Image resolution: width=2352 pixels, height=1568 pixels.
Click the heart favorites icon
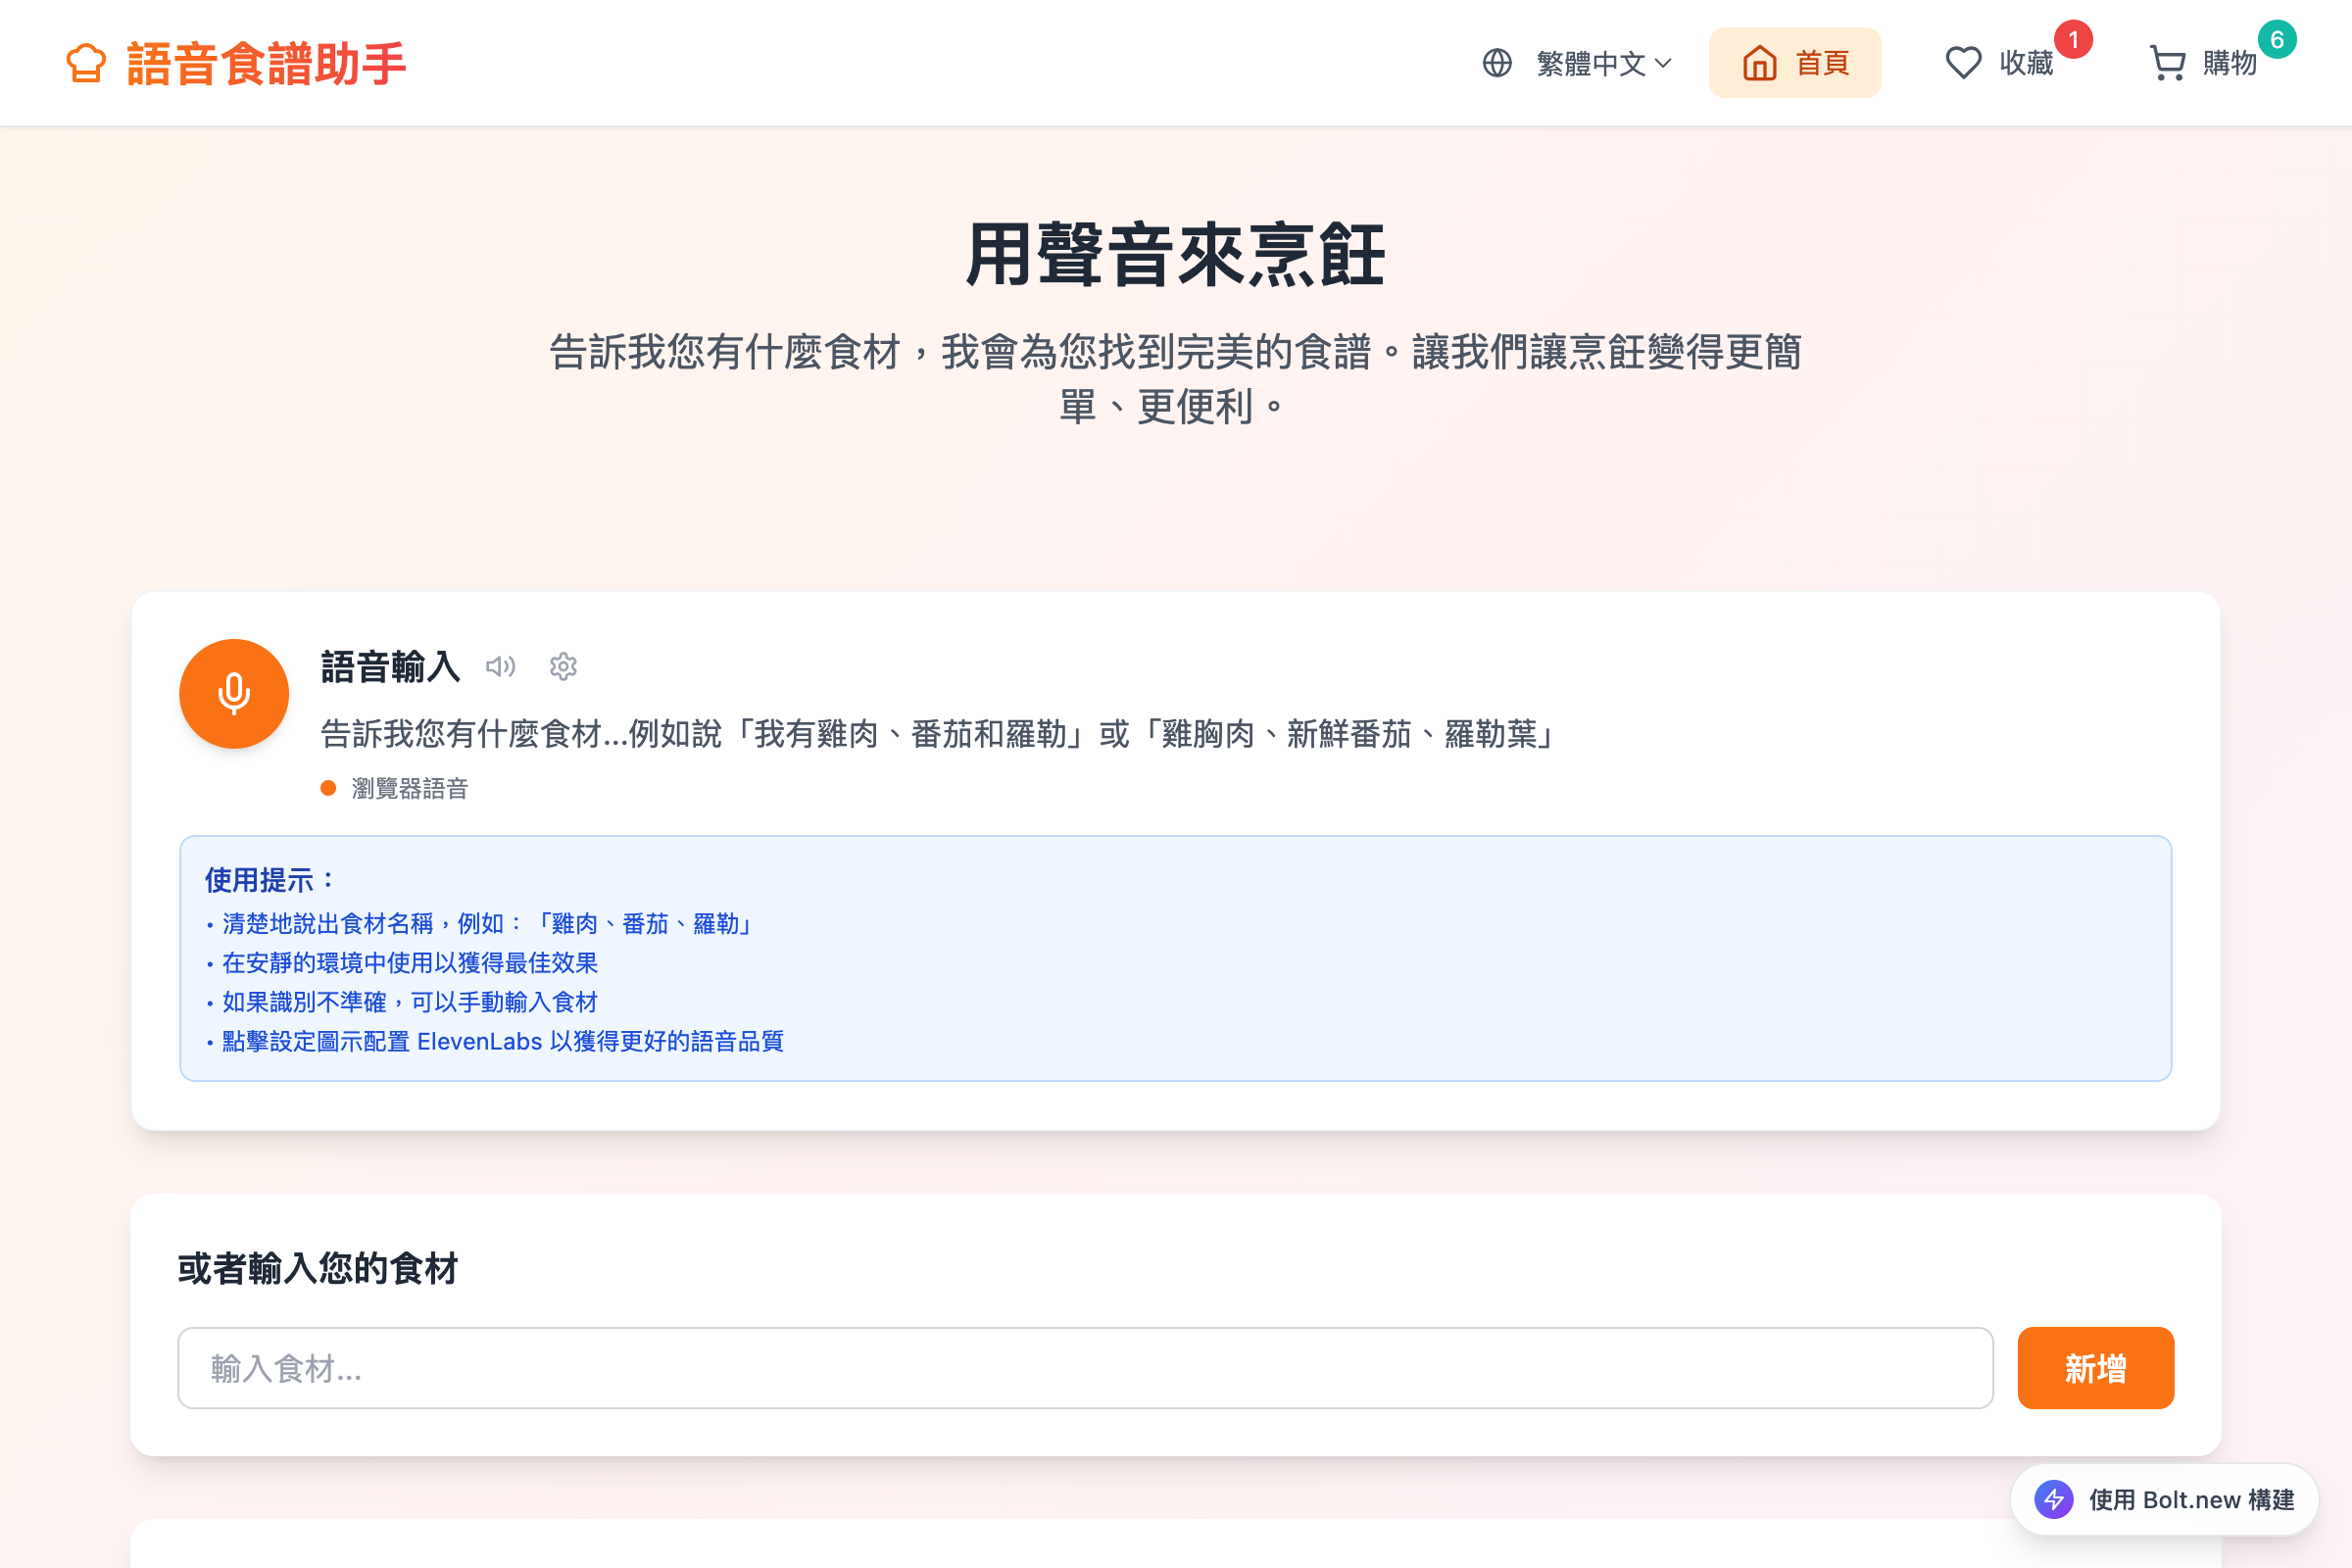click(1963, 63)
